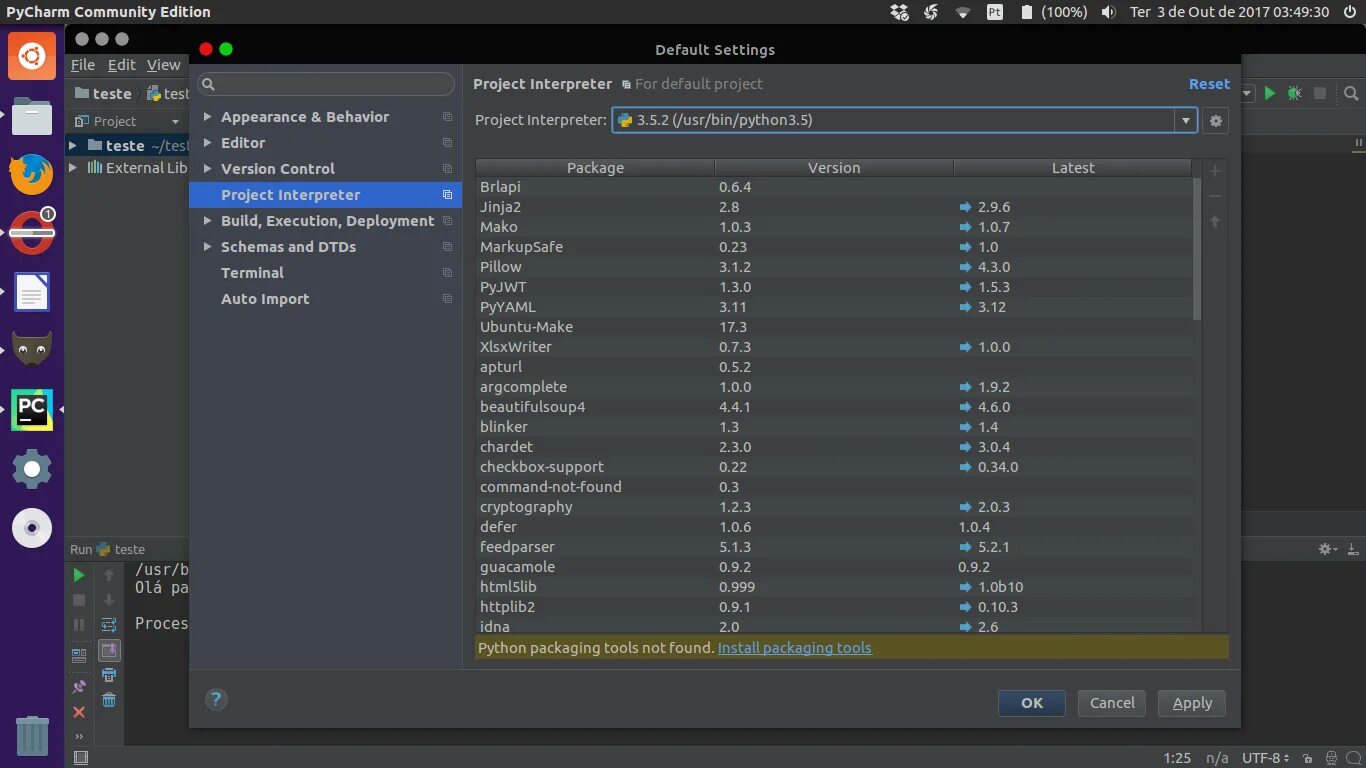1366x768 pixels.
Task: Expand the Version Control settings section
Action: pyautogui.click(x=207, y=169)
